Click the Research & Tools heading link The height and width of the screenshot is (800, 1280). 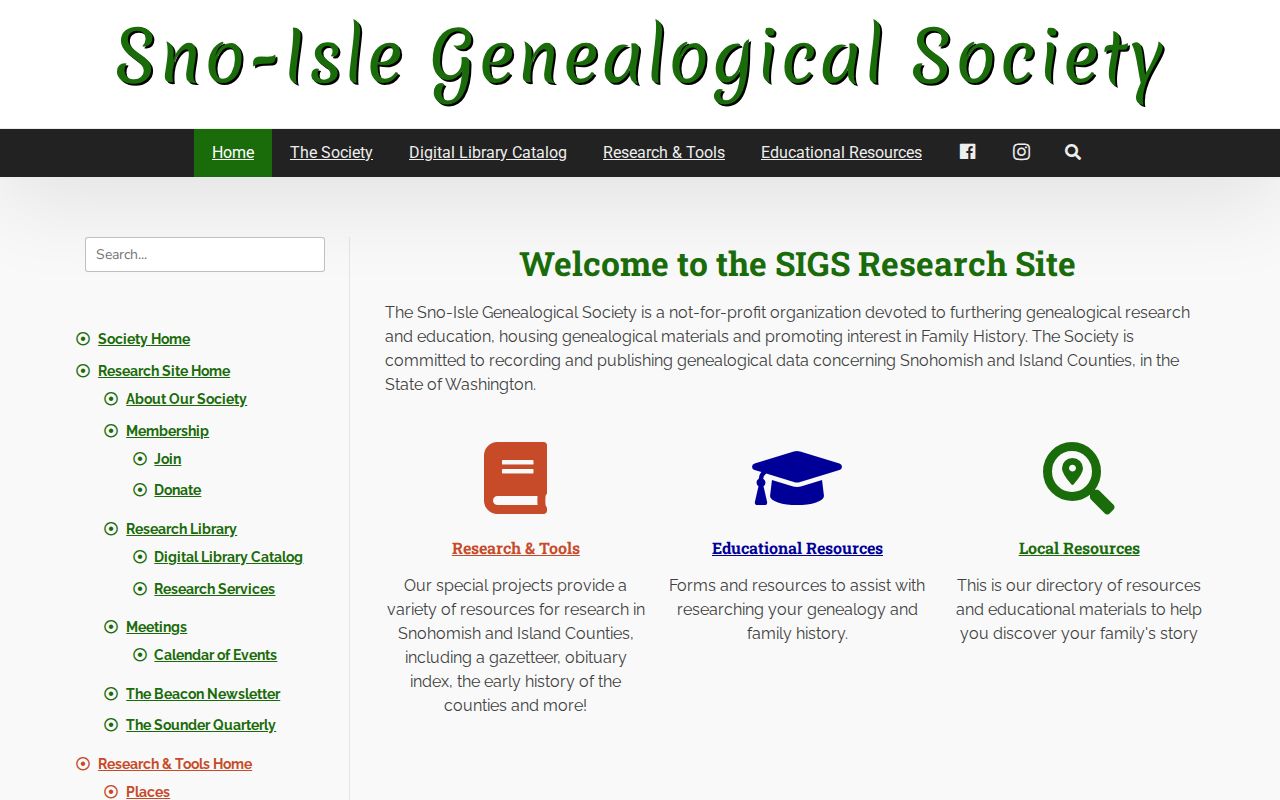[515, 548]
